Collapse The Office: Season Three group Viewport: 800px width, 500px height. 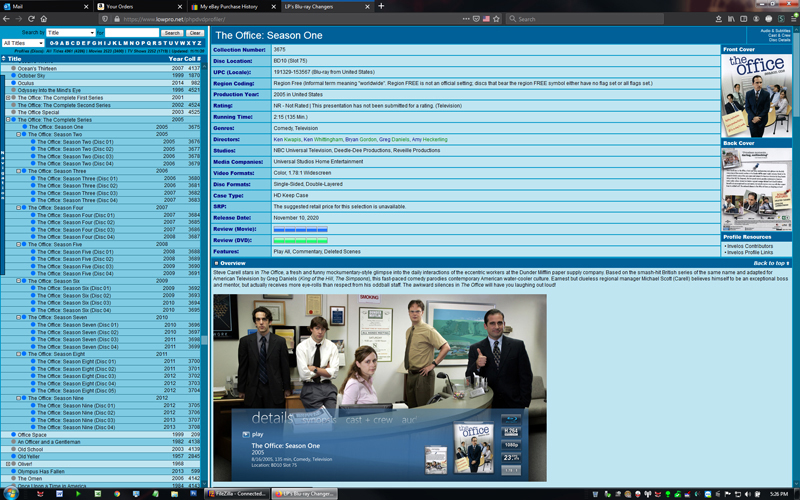click(18, 171)
